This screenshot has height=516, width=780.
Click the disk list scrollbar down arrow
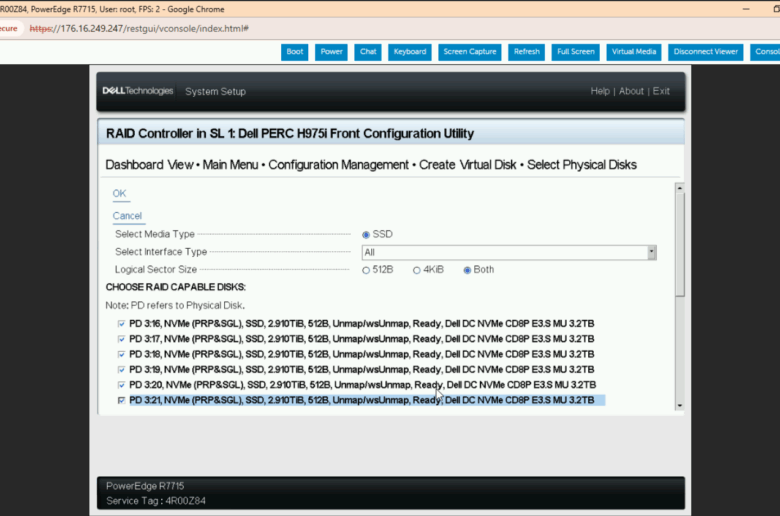pyautogui.click(x=680, y=406)
